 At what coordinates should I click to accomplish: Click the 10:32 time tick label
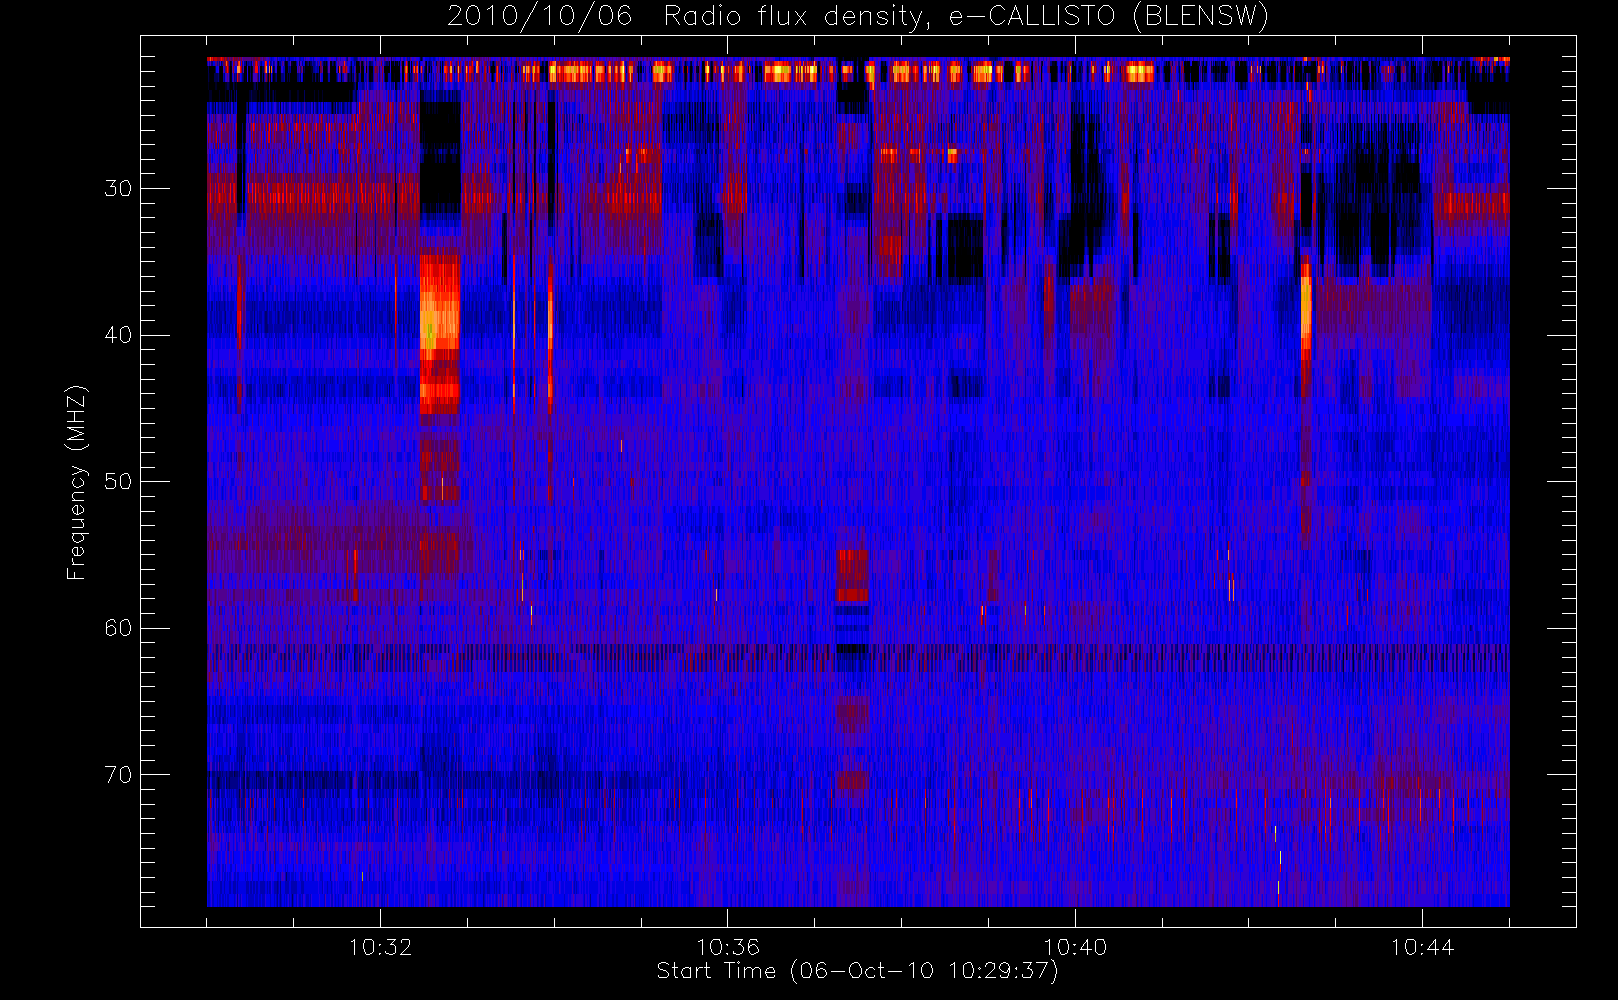(380, 947)
